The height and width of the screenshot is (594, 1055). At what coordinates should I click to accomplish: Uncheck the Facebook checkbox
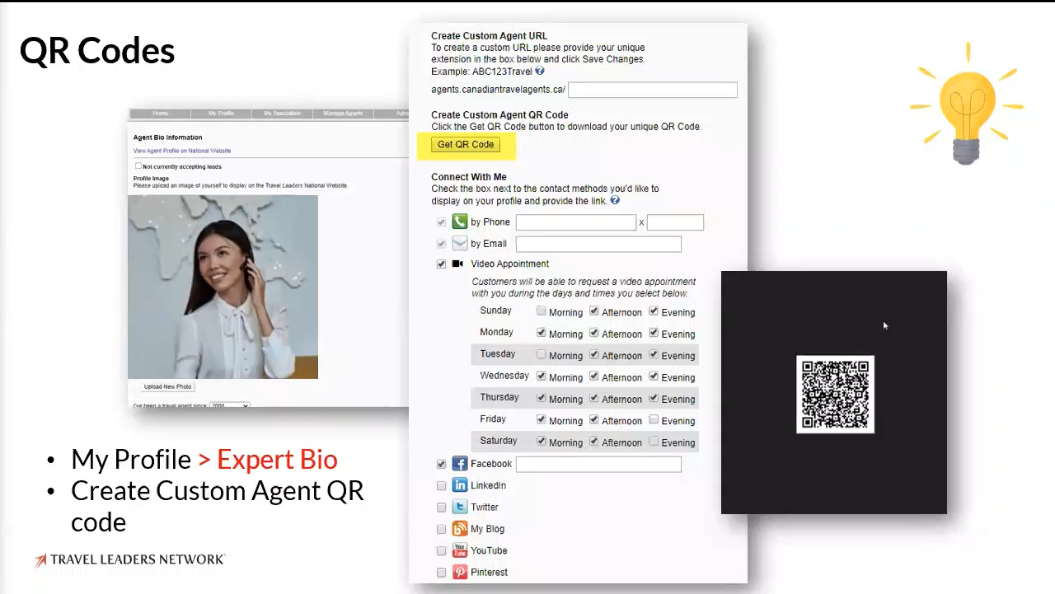pyautogui.click(x=441, y=463)
